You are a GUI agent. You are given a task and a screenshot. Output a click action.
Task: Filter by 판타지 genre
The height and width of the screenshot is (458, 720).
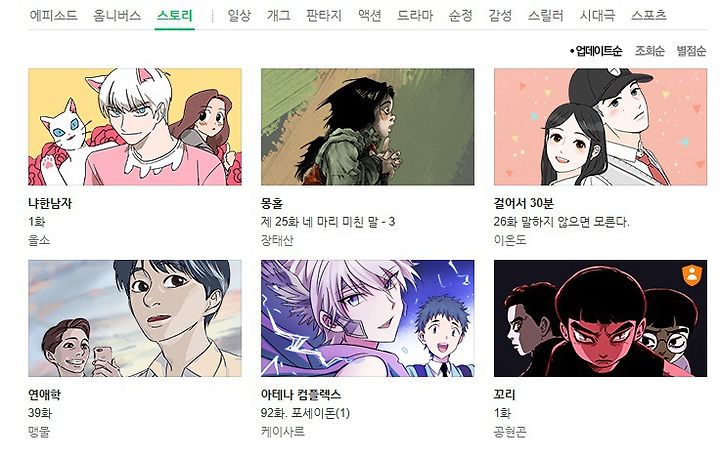324,16
